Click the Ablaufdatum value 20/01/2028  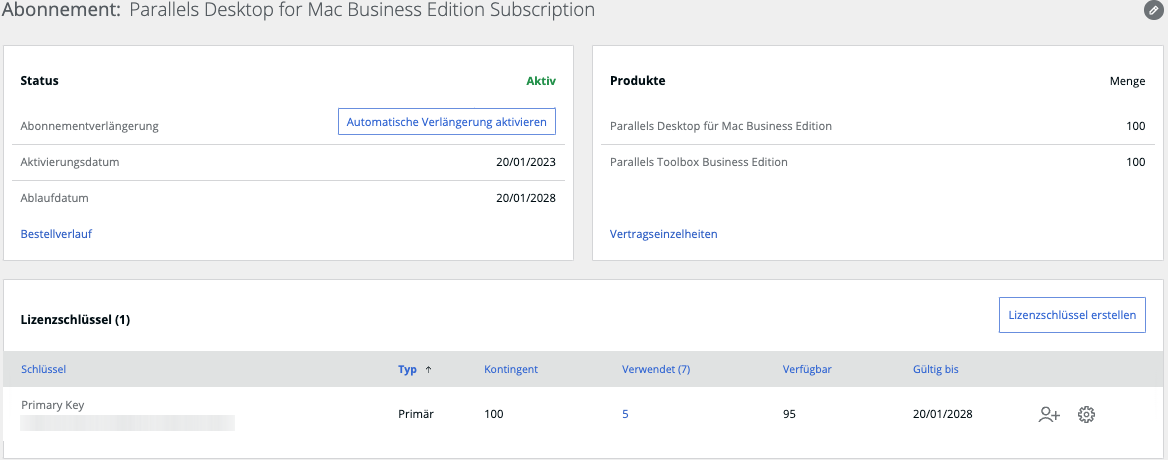coord(526,198)
